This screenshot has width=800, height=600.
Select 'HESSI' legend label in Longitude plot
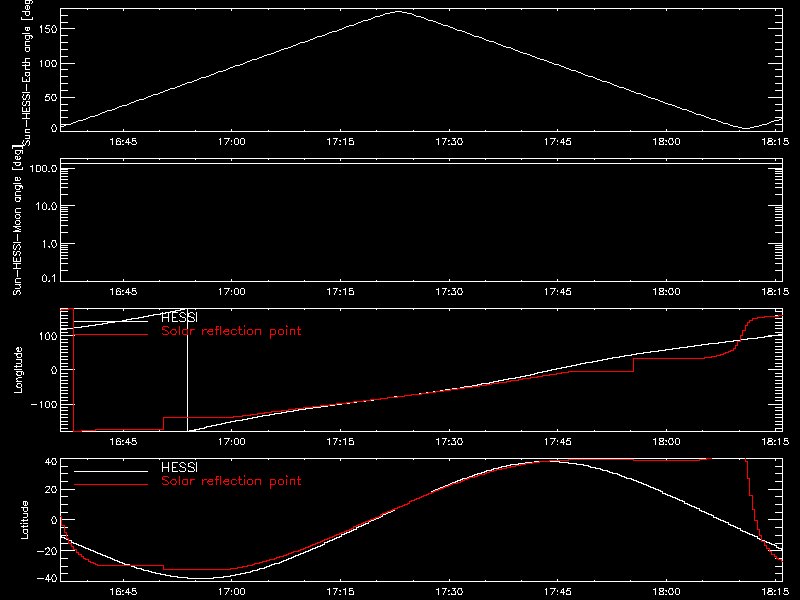[179, 318]
